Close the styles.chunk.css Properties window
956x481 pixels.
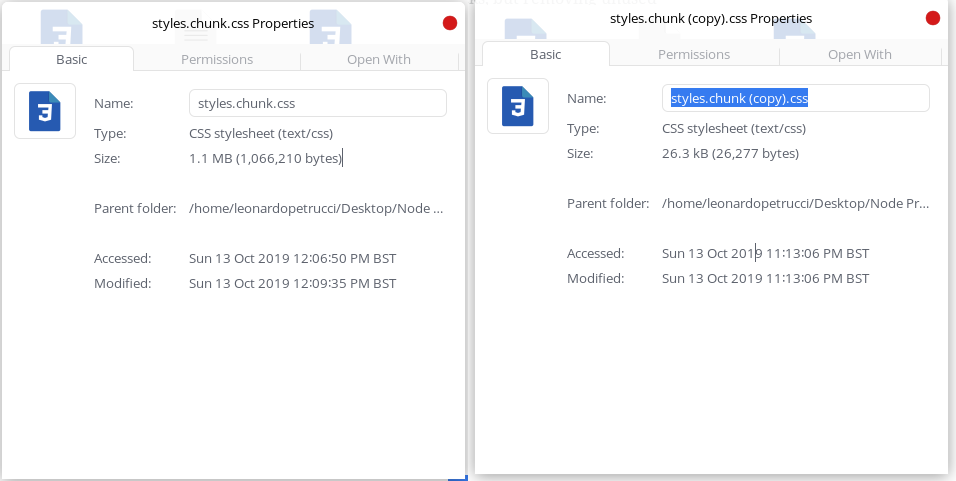(x=450, y=23)
